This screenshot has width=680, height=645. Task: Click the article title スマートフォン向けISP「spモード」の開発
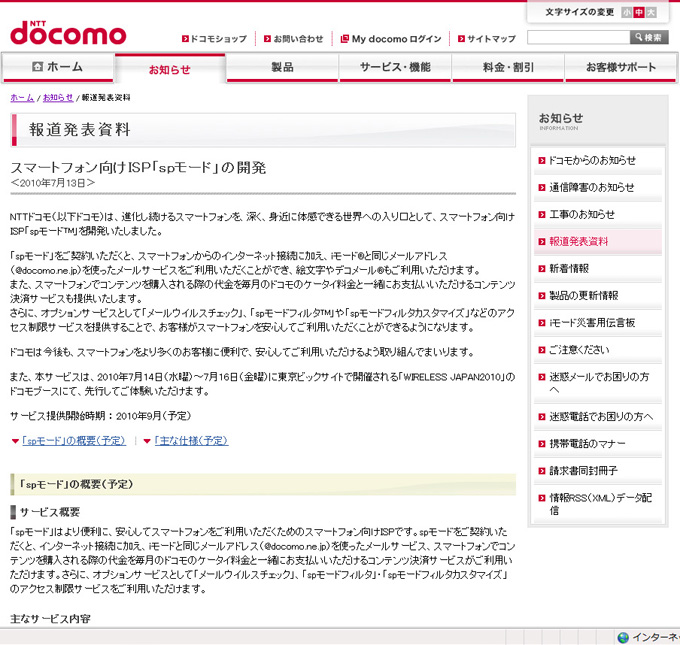coord(138,167)
